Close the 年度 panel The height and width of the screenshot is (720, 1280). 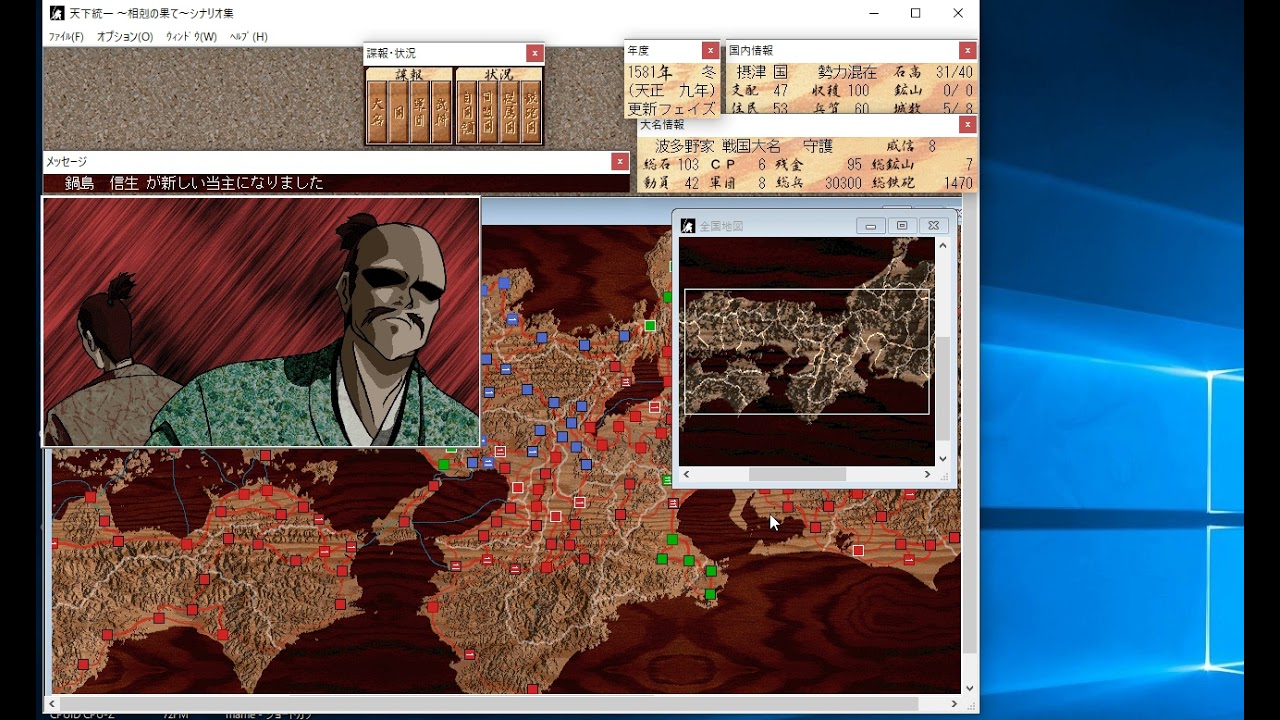click(710, 50)
